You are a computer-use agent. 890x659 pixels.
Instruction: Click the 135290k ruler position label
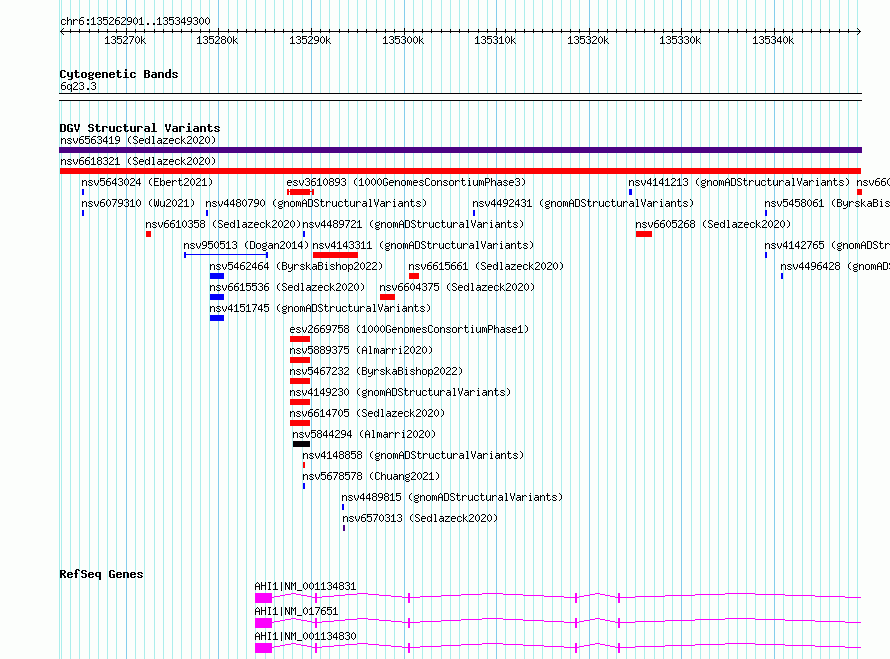pos(310,40)
